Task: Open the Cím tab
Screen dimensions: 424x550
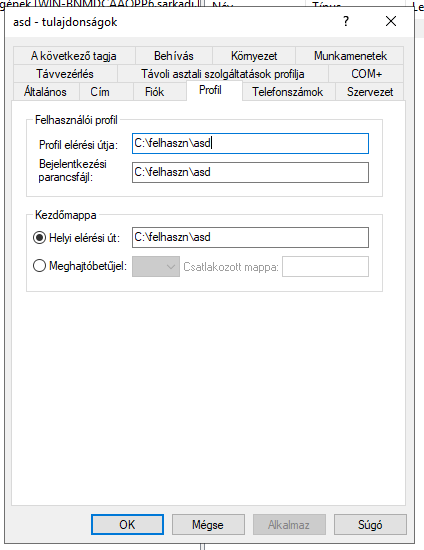Action: [x=100, y=92]
